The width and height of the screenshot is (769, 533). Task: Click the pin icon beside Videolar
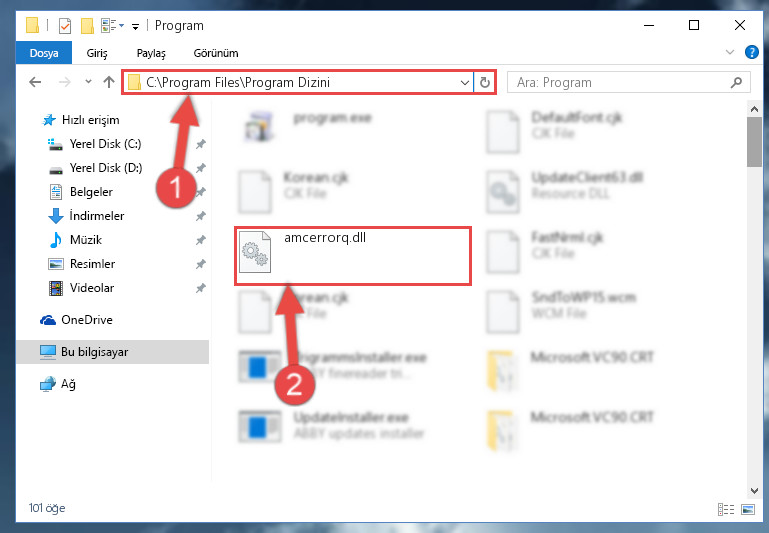click(201, 288)
